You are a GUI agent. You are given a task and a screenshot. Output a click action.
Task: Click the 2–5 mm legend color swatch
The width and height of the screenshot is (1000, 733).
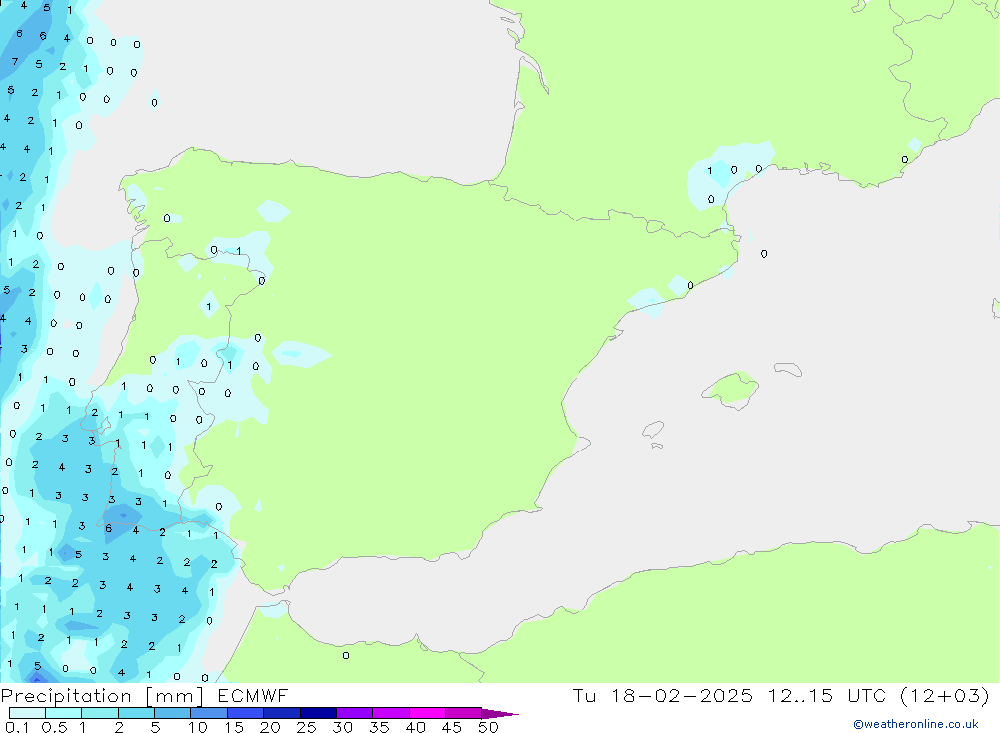(x=136, y=713)
